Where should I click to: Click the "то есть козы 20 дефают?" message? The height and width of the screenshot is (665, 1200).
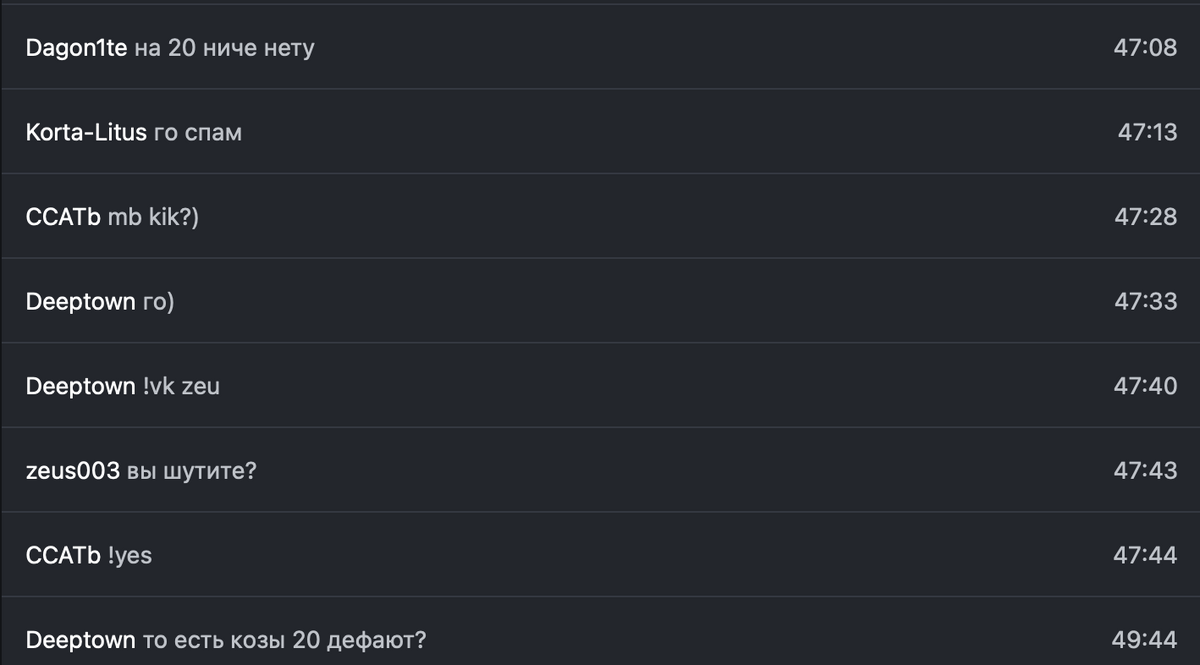284,640
